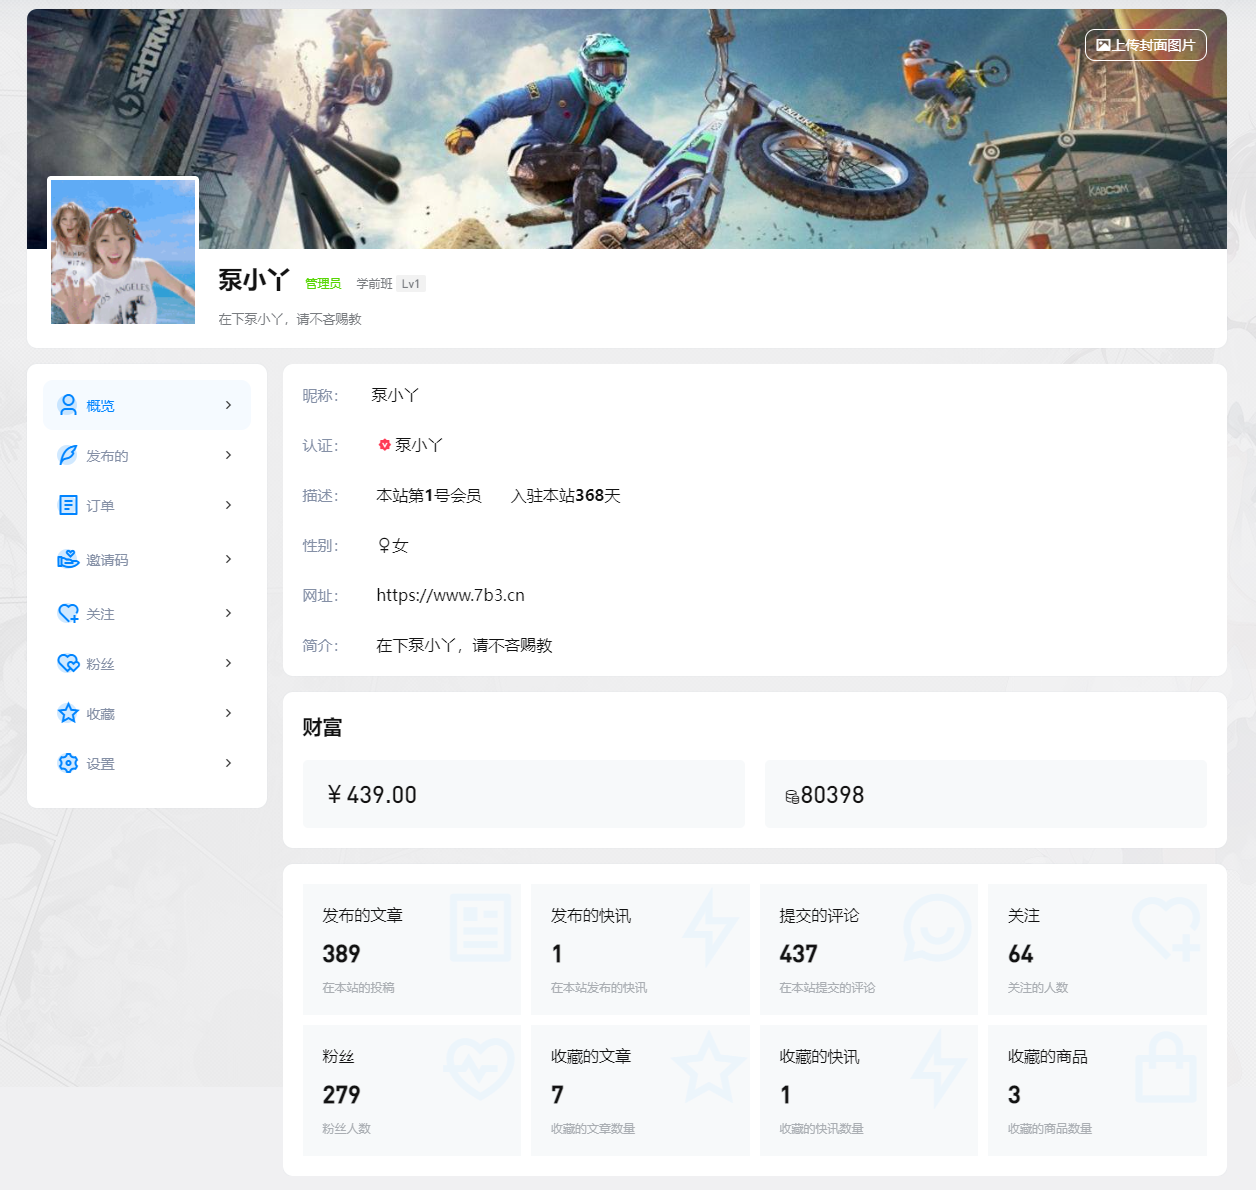The width and height of the screenshot is (1256, 1190).
Task: Click the 管理员 badge
Action: tap(323, 284)
